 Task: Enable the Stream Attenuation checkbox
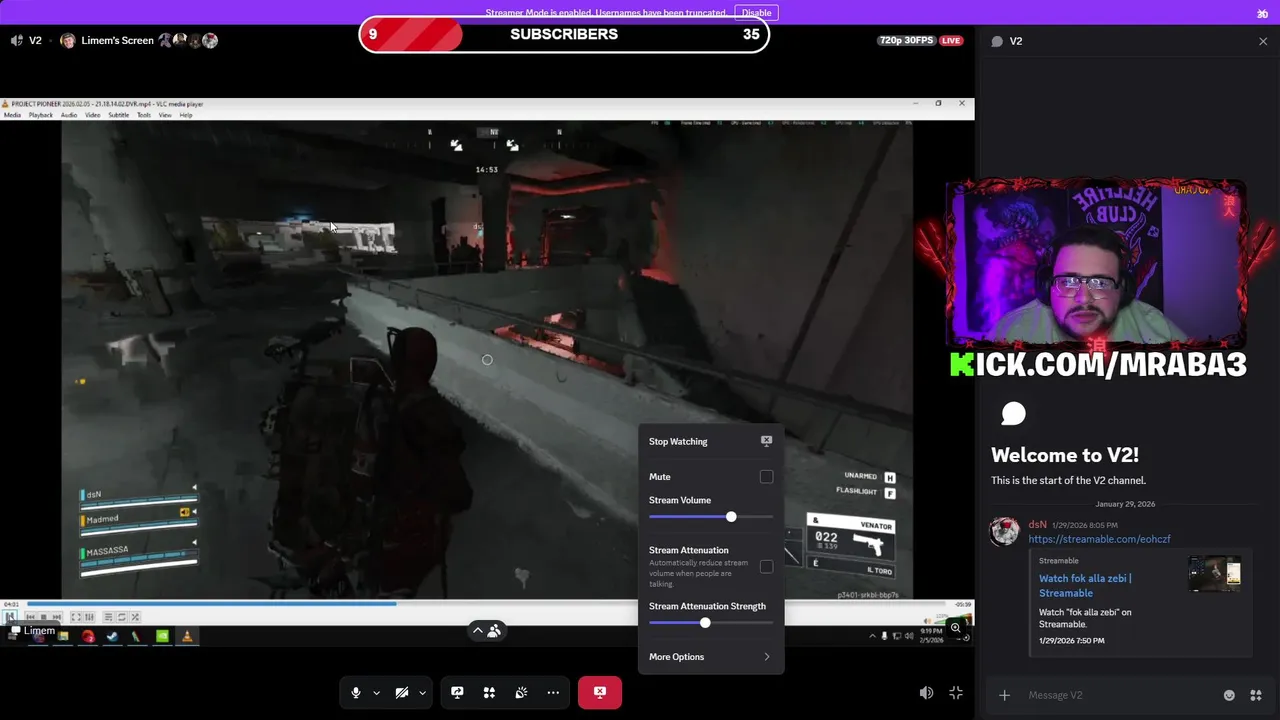pos(766,566)
